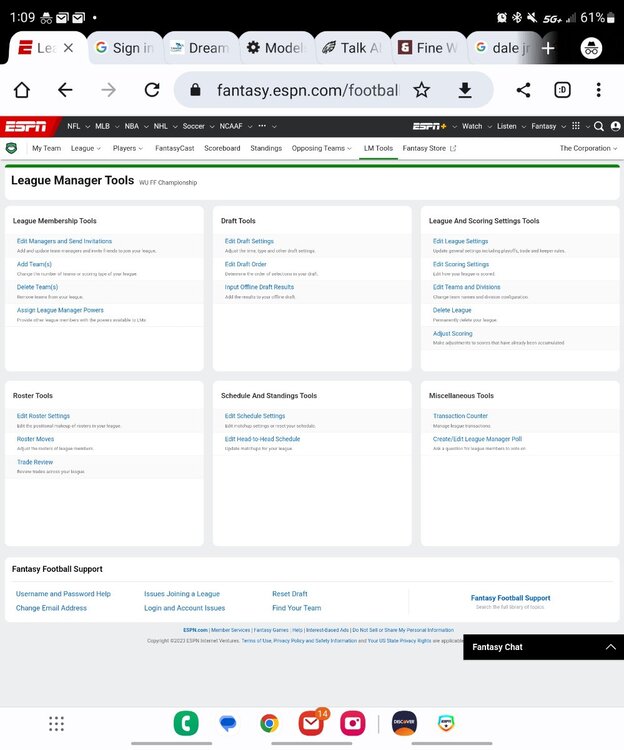
Task: Click the Delete League link
Action: pyautogui.click(x=452, y=310)
